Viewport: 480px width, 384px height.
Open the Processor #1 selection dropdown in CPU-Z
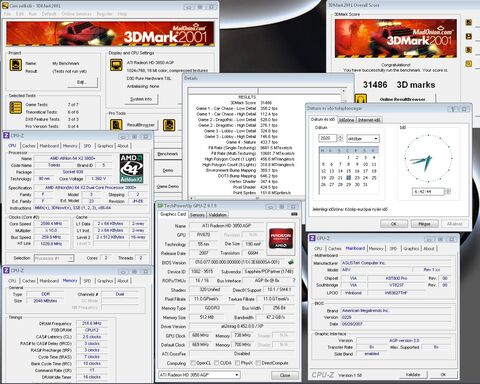pyautogui.click(x=53, y=258)
